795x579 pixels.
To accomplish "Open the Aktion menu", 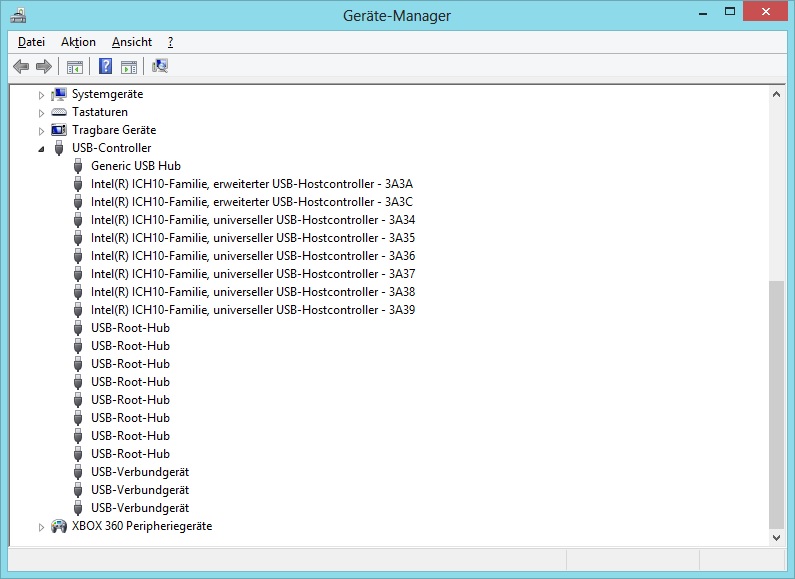I will [x=78, y=42].
